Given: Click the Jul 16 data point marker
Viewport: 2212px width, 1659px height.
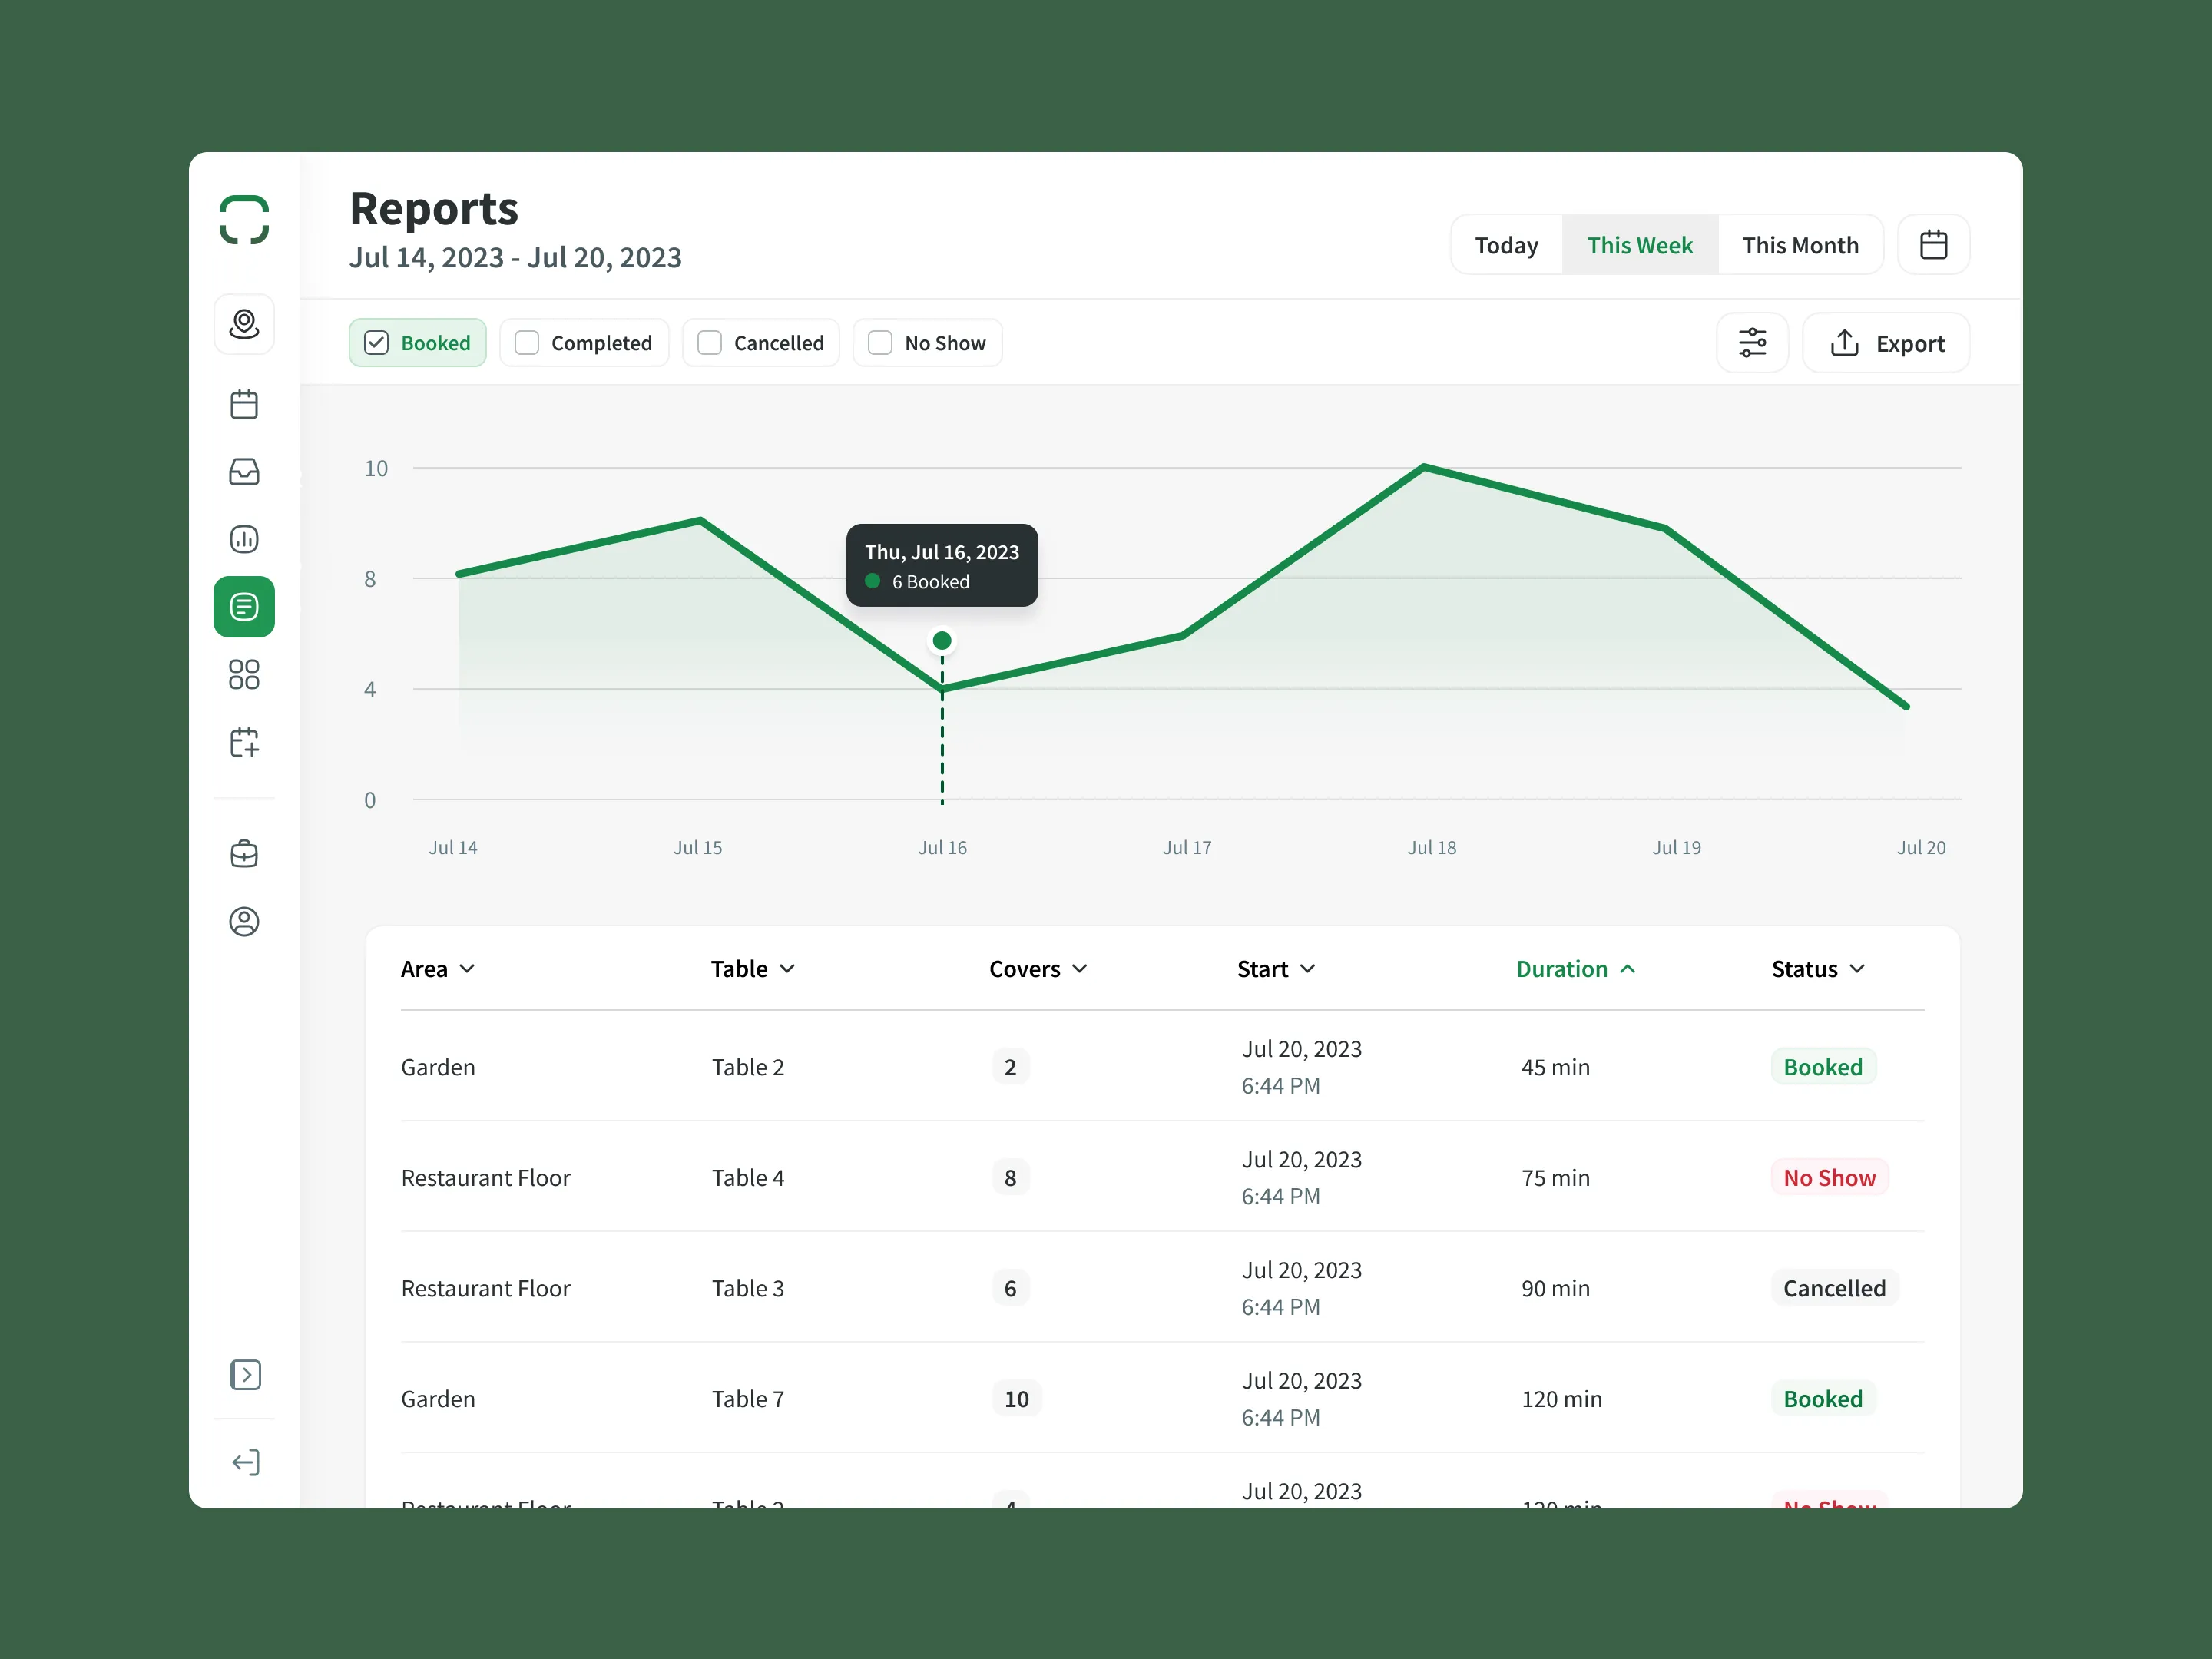Looking at the screenshot, I should (942, 640).
